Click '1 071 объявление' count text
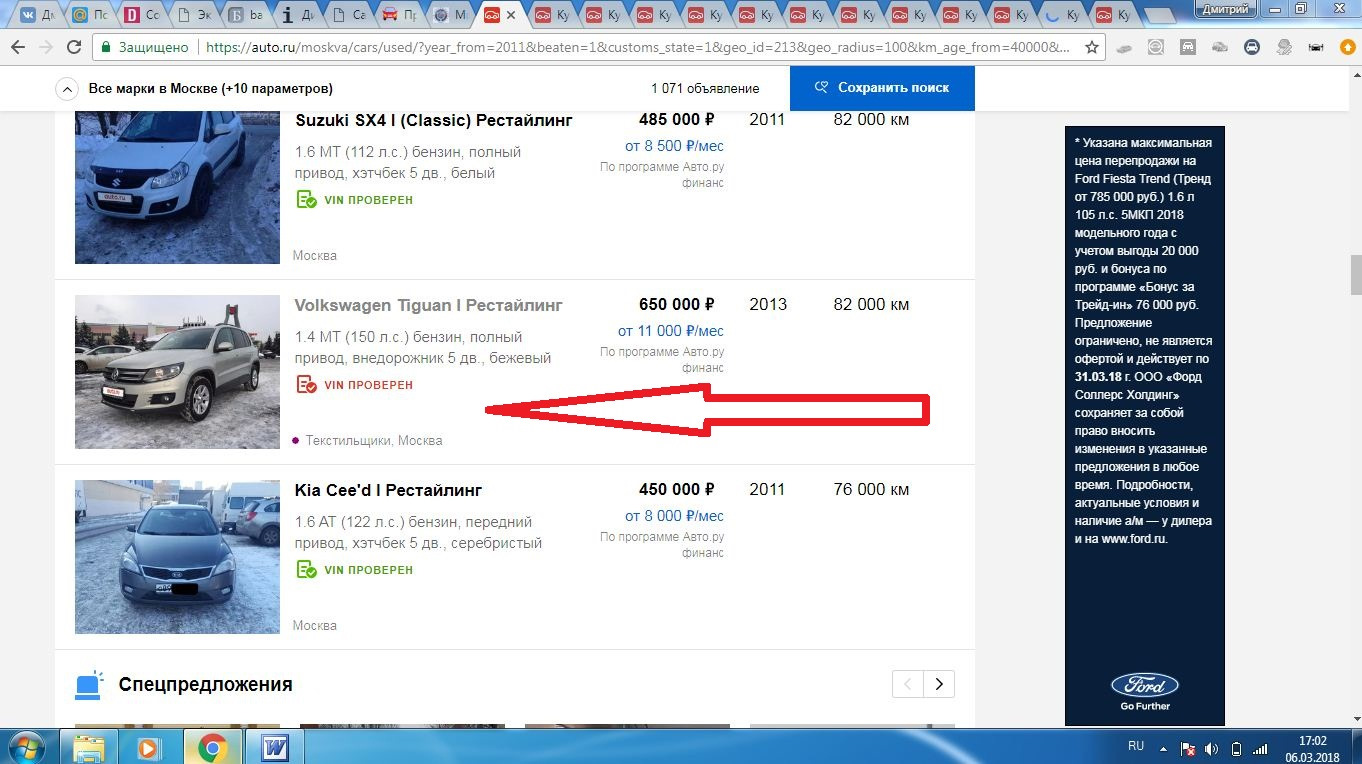 coord(705,88)
